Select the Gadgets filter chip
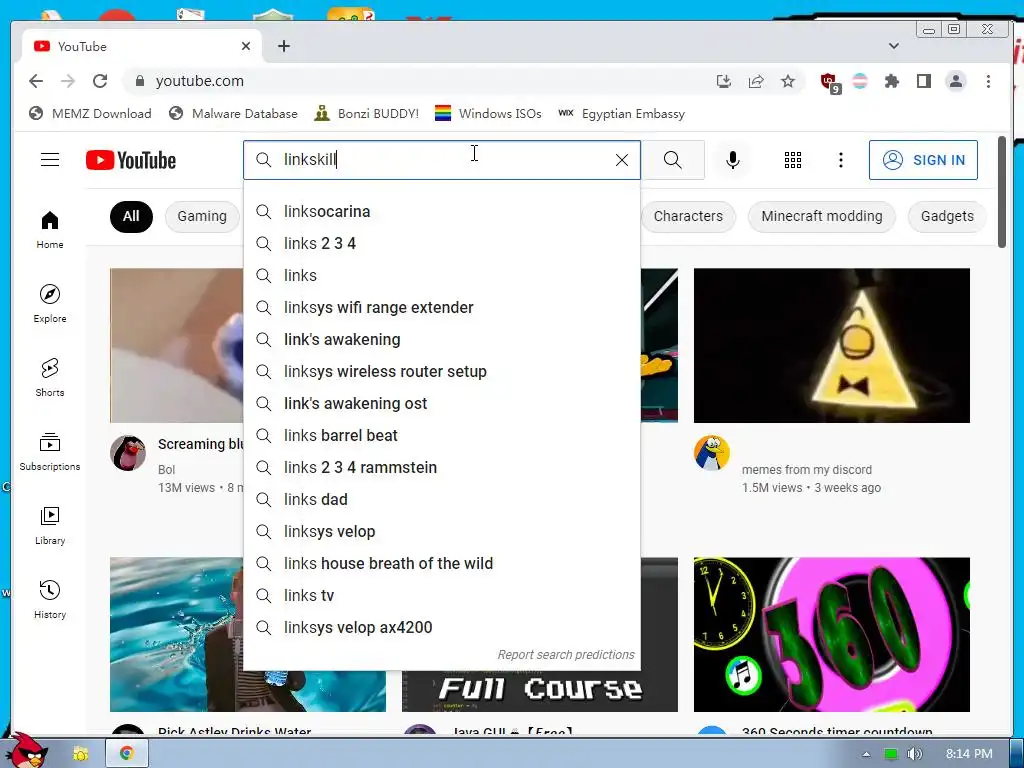Image resolution: width=1024 pixels, height=768 pixels. point(947,216)
